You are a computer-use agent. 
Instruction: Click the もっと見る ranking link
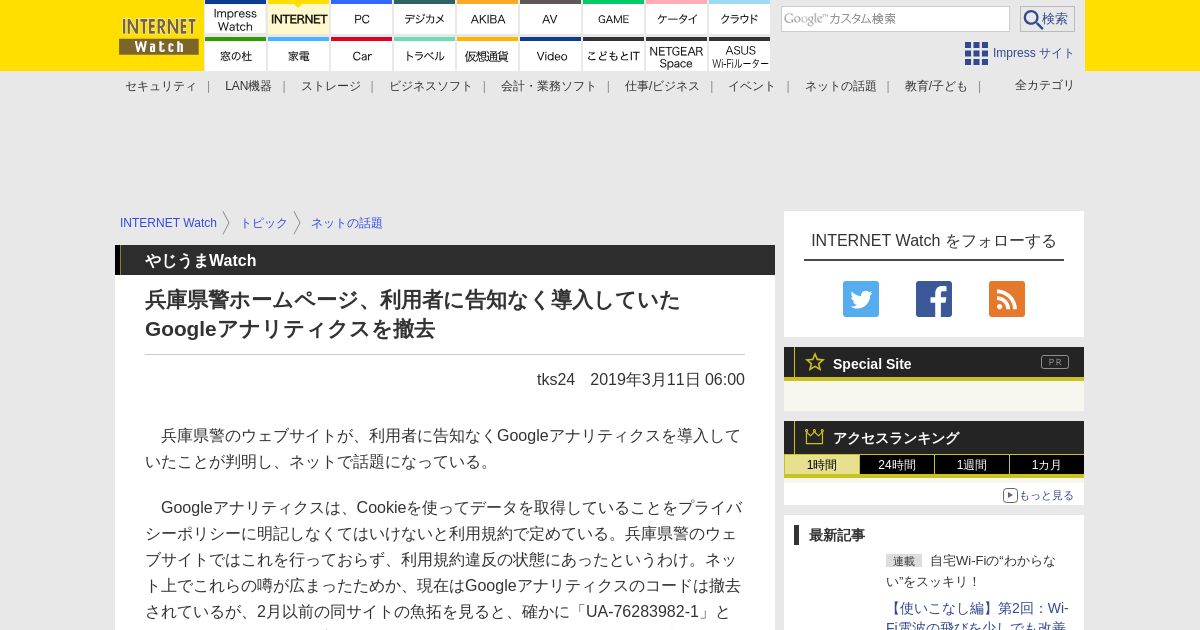1038,495
